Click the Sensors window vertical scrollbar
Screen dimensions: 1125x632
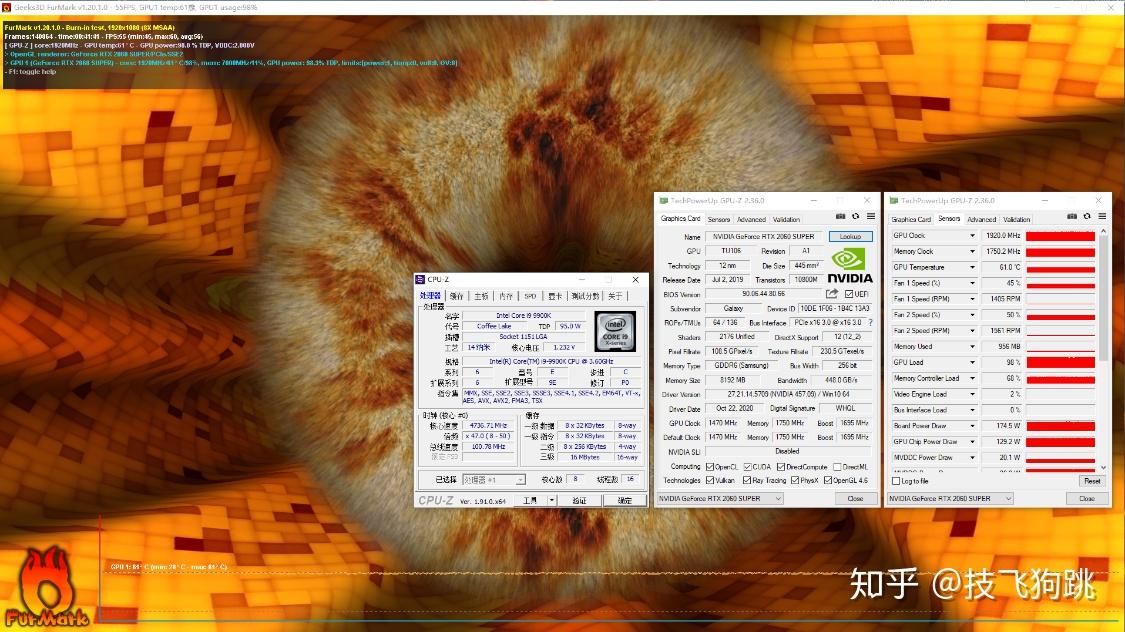[1104, 300]
